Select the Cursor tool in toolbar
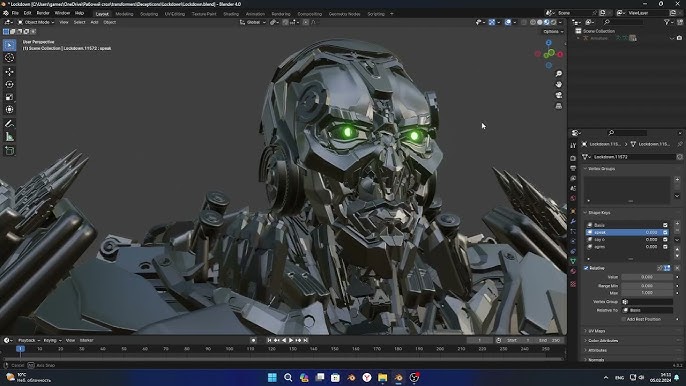The width and height of the screenshot is (686, 386). click(x=9, y=58)
